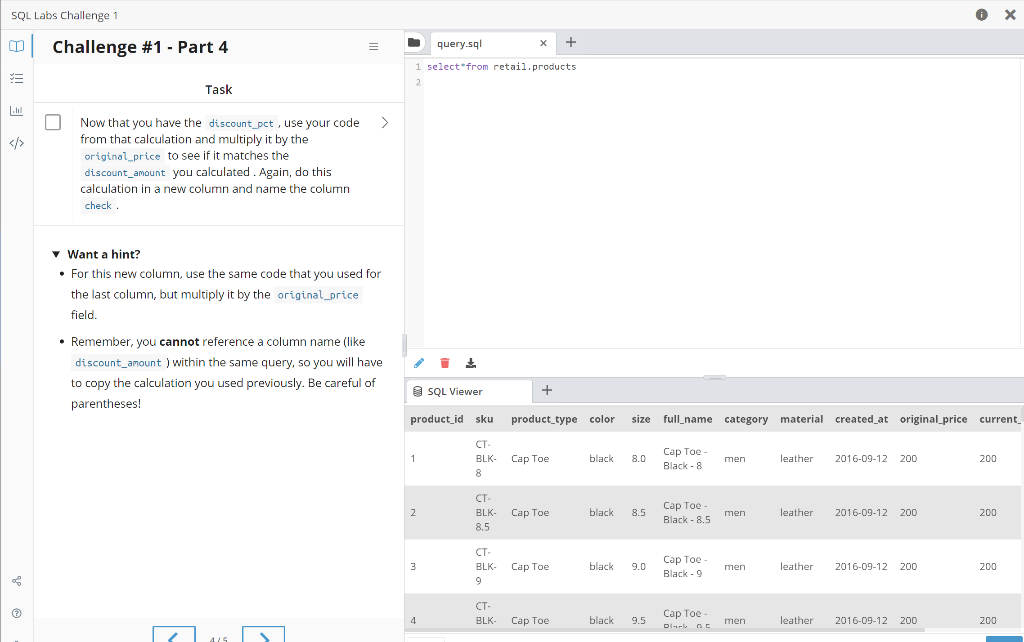Open the book/lessons icon in the left sidebar
Viewport: 1024px width, 642px height.
(16, 46)
